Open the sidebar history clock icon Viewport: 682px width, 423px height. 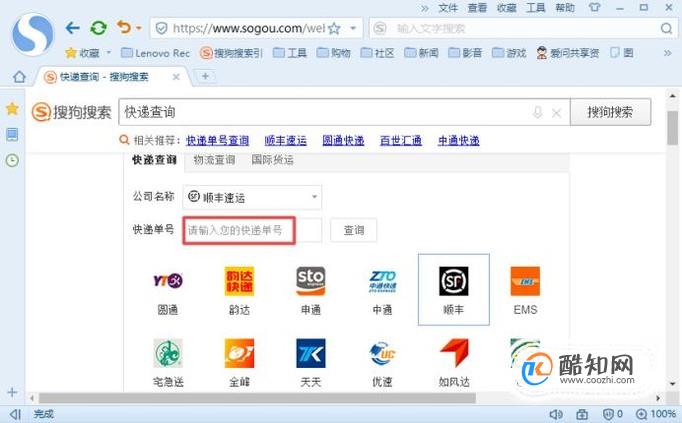[12, 160]
